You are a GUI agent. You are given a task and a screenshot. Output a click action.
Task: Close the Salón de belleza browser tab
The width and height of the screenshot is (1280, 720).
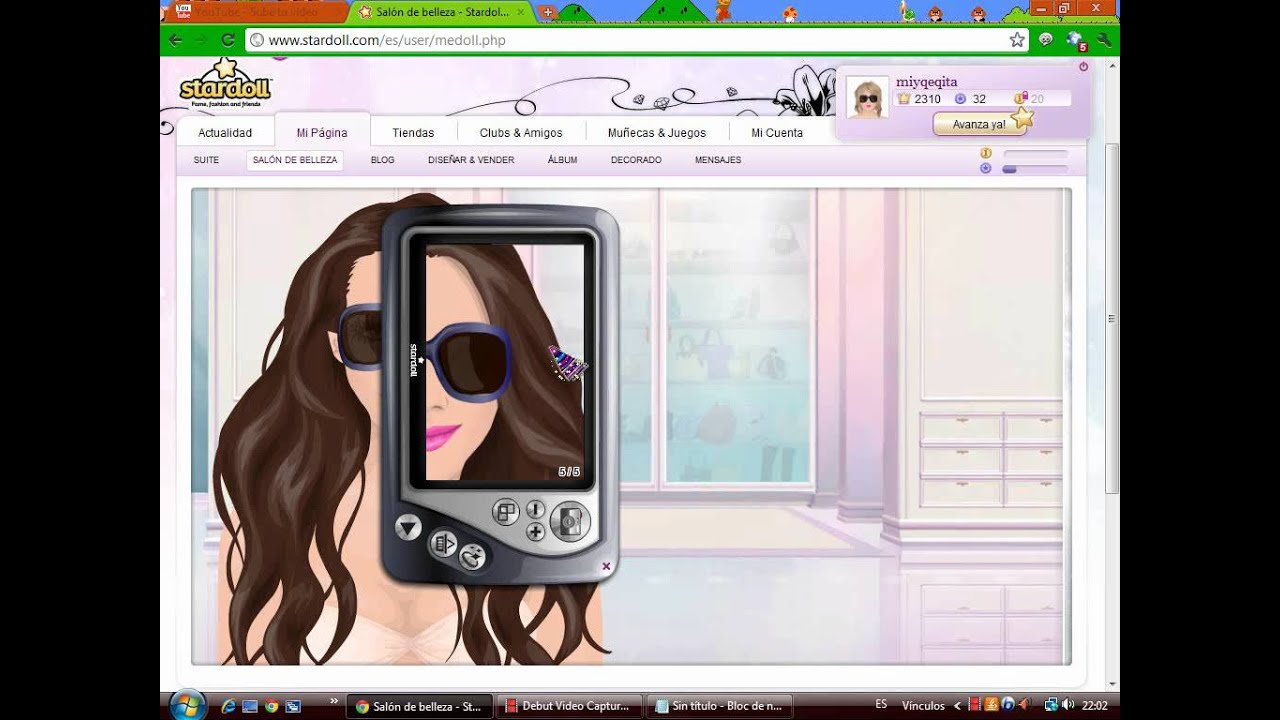[x=519, y=12]
